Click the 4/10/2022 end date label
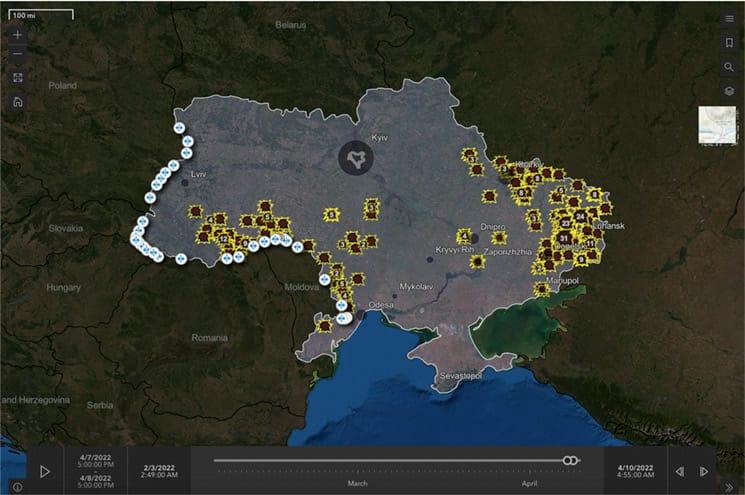This screenshot has width=745, height=495. pyautogui.click(x=634, y=471)
